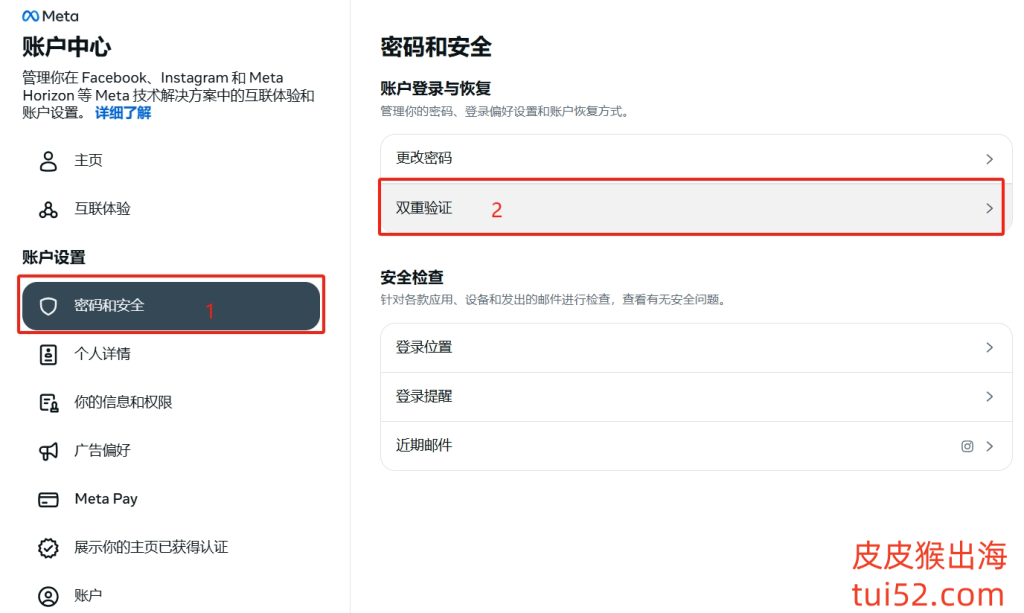Image resolution: width=1024 pixels, height=613 pixels.
Task: Open the 账户 menu item
Action: [88, 595]
